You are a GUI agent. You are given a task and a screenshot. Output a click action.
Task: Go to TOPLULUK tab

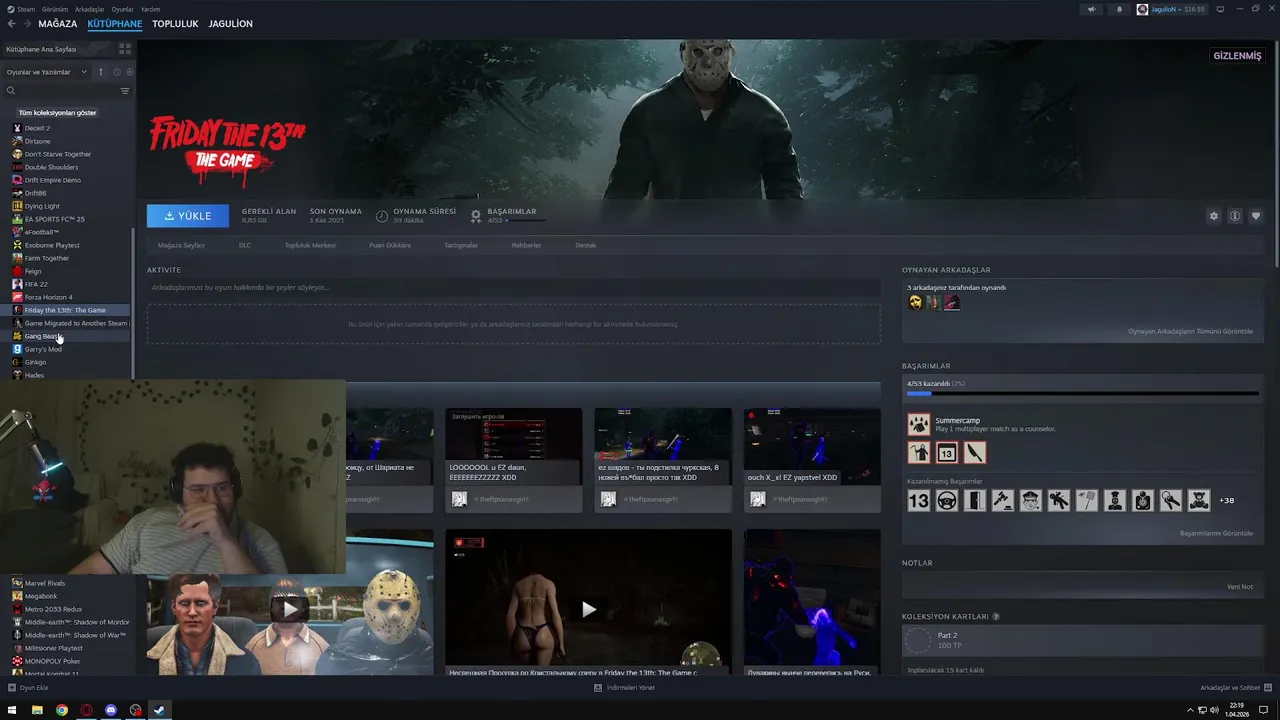click(175, 24)
